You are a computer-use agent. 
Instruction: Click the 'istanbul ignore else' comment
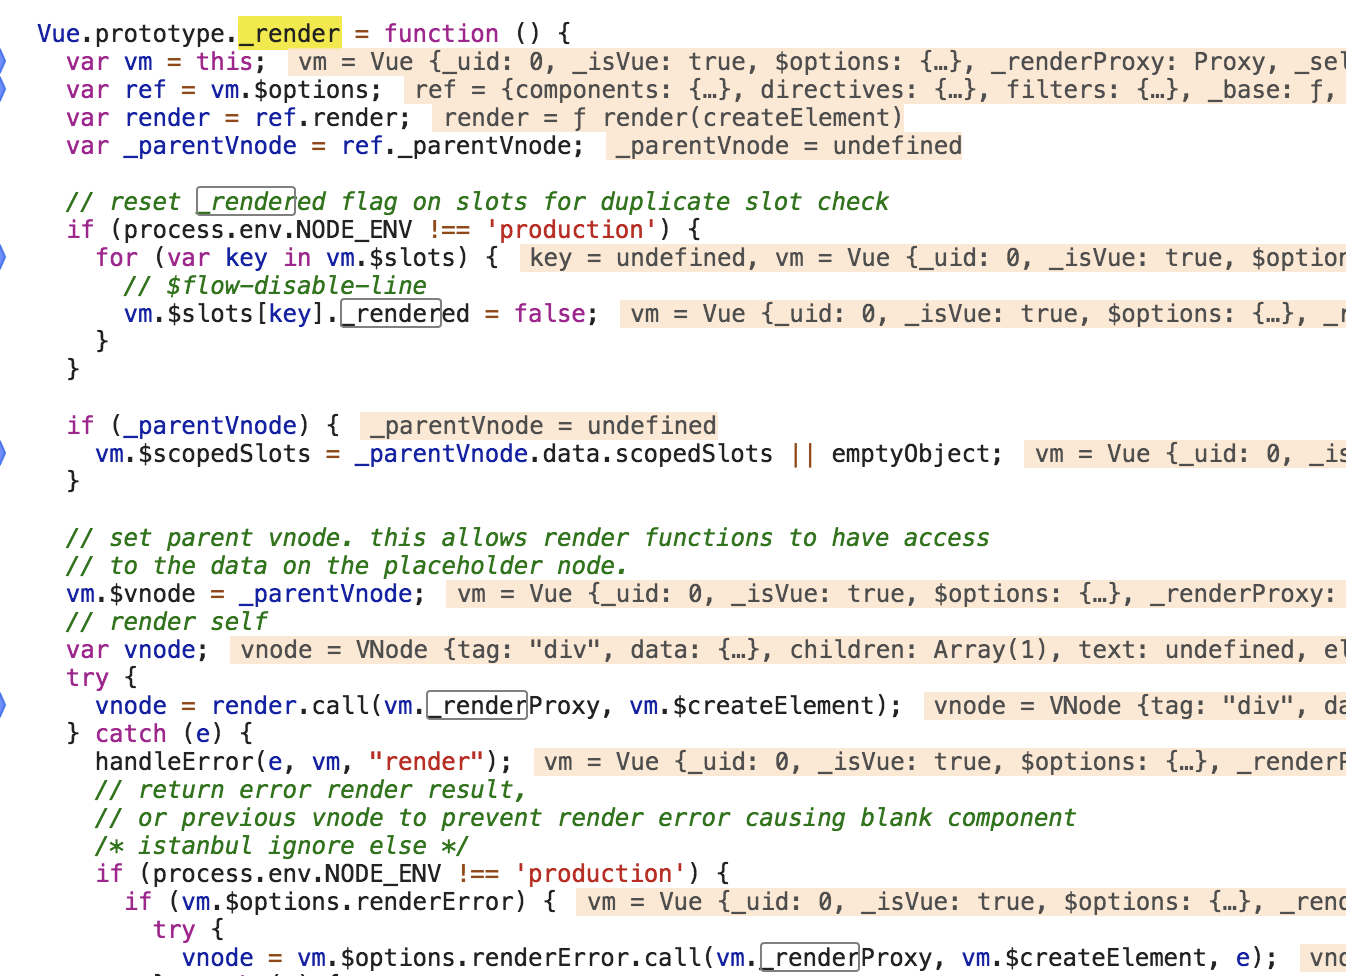click(282, 845)
